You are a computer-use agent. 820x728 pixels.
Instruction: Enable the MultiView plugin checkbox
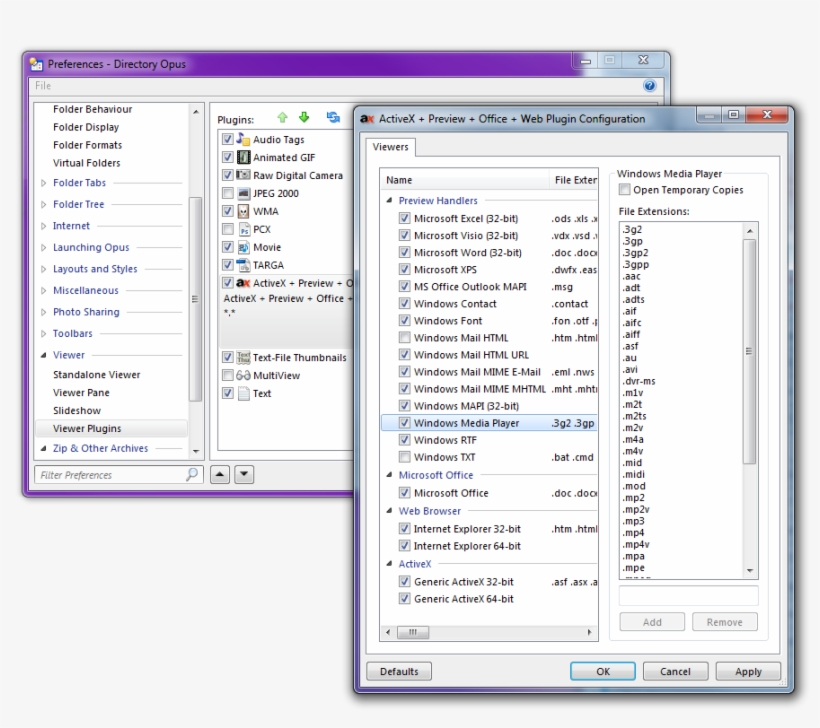[227, 376]
